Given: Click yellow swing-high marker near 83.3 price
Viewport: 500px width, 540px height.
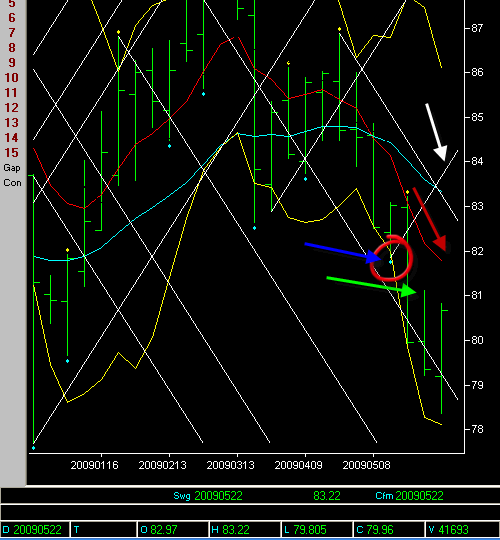Looking at the screenshot, I should coord(407,192).
